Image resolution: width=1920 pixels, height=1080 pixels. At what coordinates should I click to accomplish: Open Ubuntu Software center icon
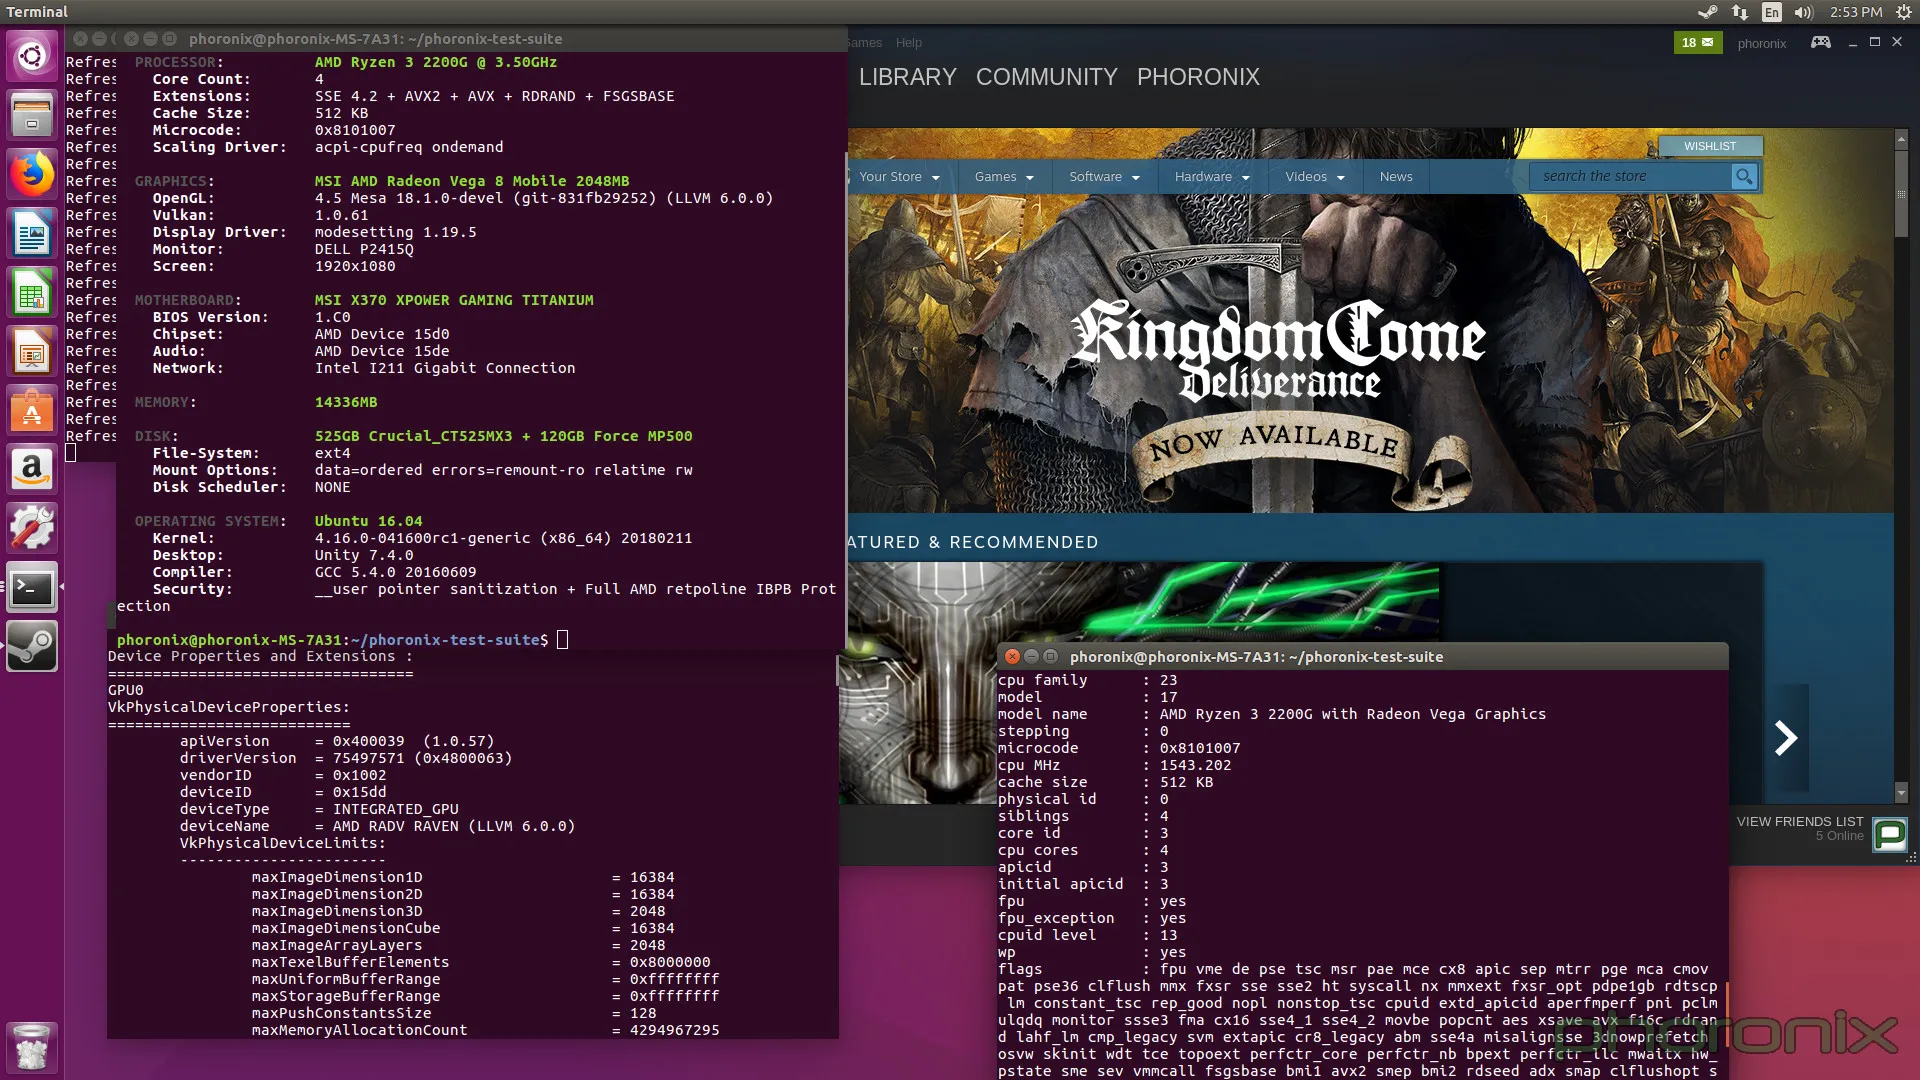click(32, 411)
